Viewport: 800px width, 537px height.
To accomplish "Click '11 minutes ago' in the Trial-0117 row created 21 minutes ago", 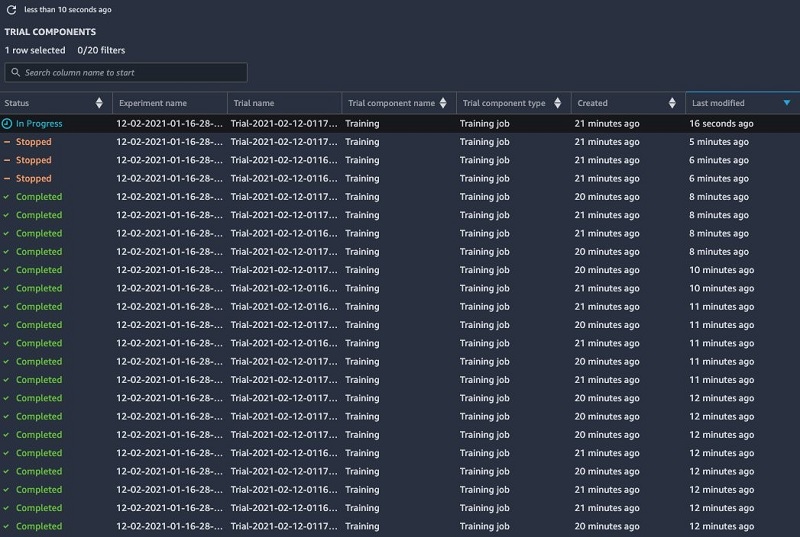I will point(721,380).
